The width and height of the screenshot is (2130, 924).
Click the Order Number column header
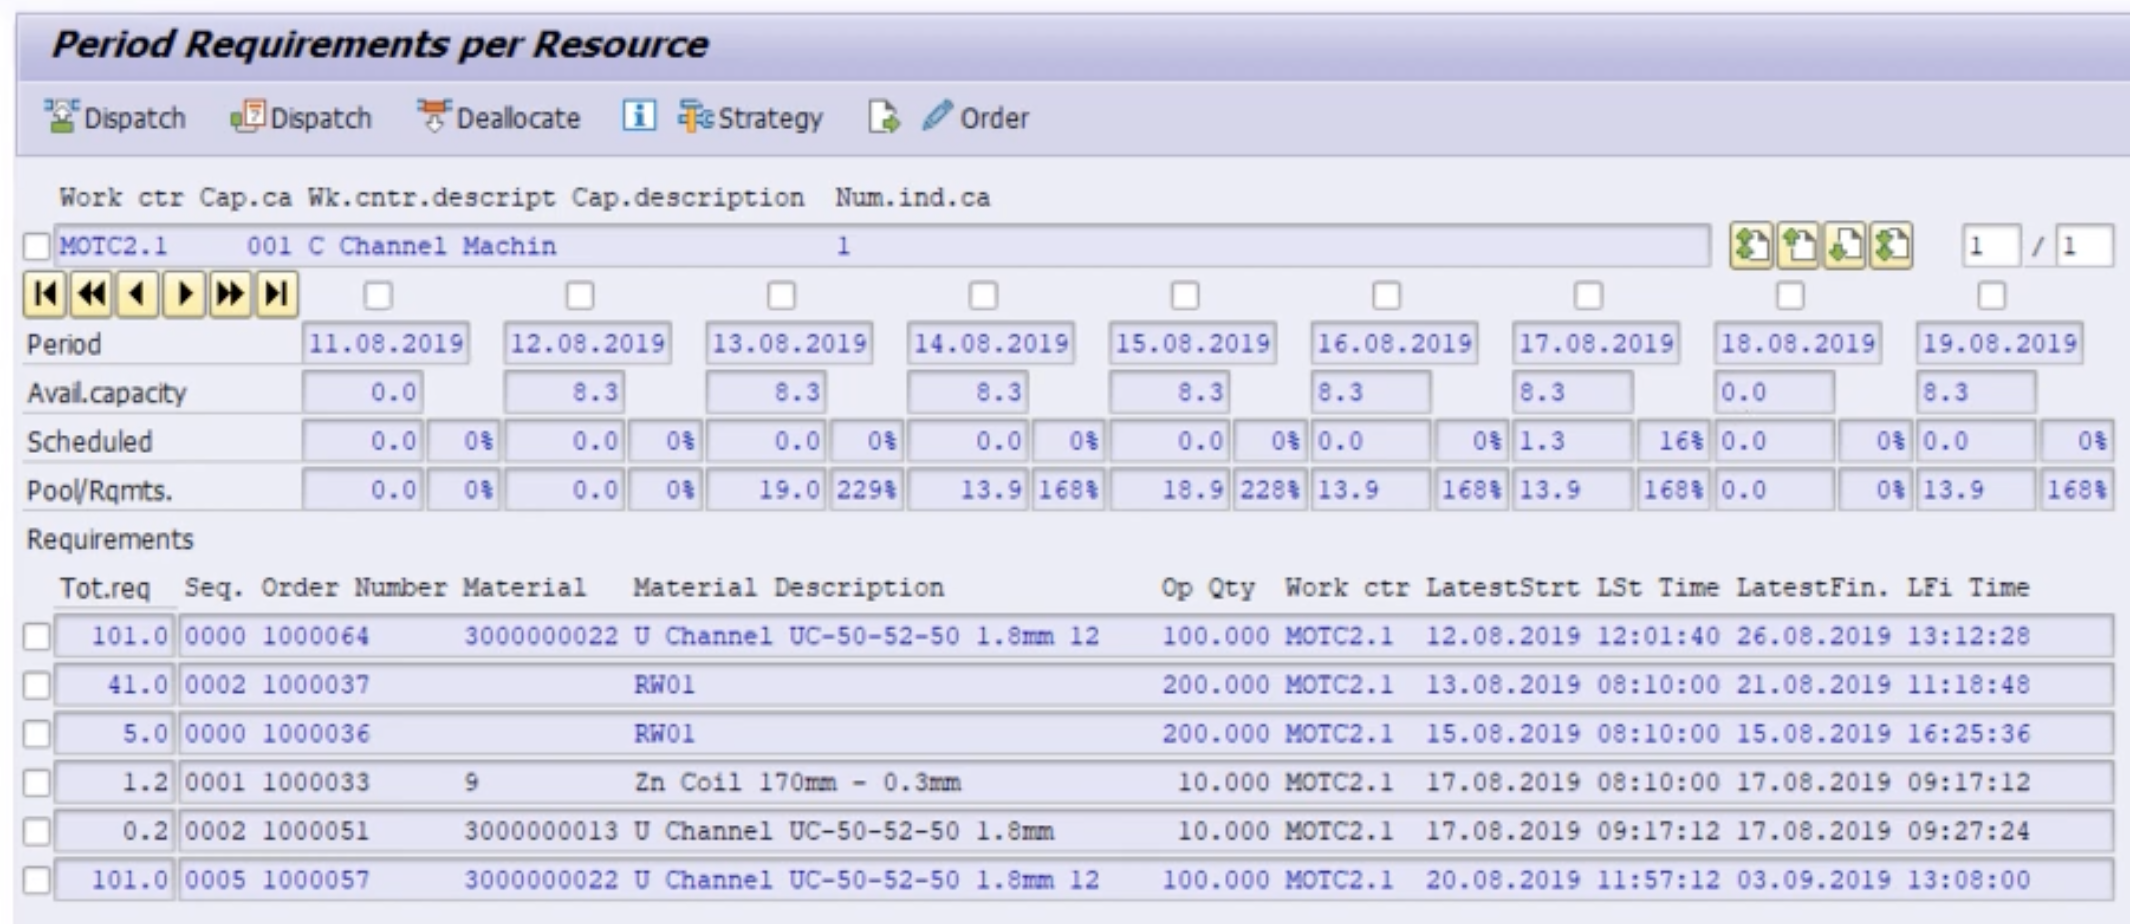pyautogui.click(x=354, y=588)
